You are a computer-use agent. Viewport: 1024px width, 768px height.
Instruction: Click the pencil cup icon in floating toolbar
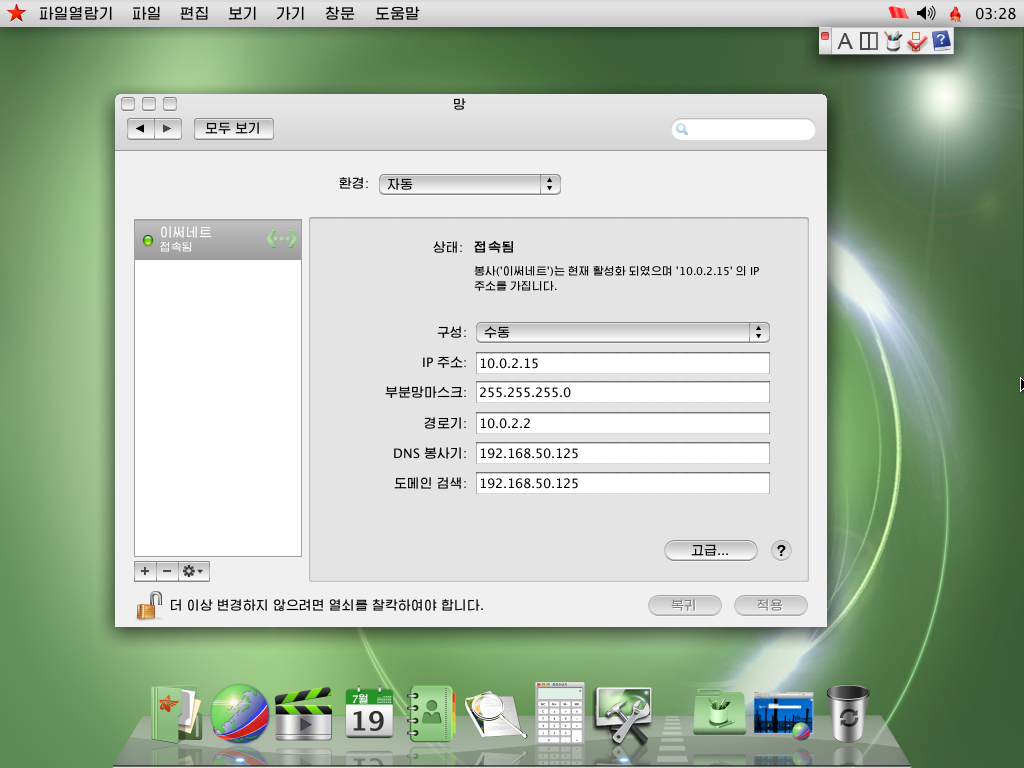893,40
